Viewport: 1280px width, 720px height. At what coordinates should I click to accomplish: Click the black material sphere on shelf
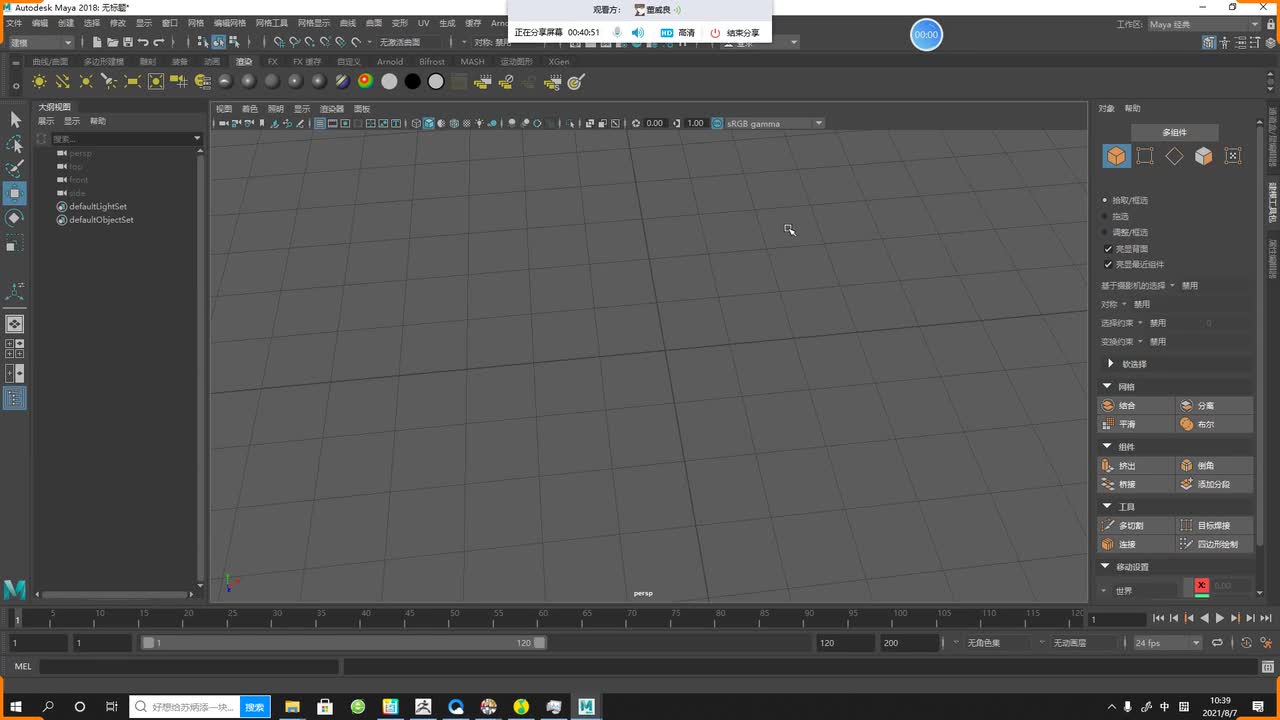coord(412,82)
